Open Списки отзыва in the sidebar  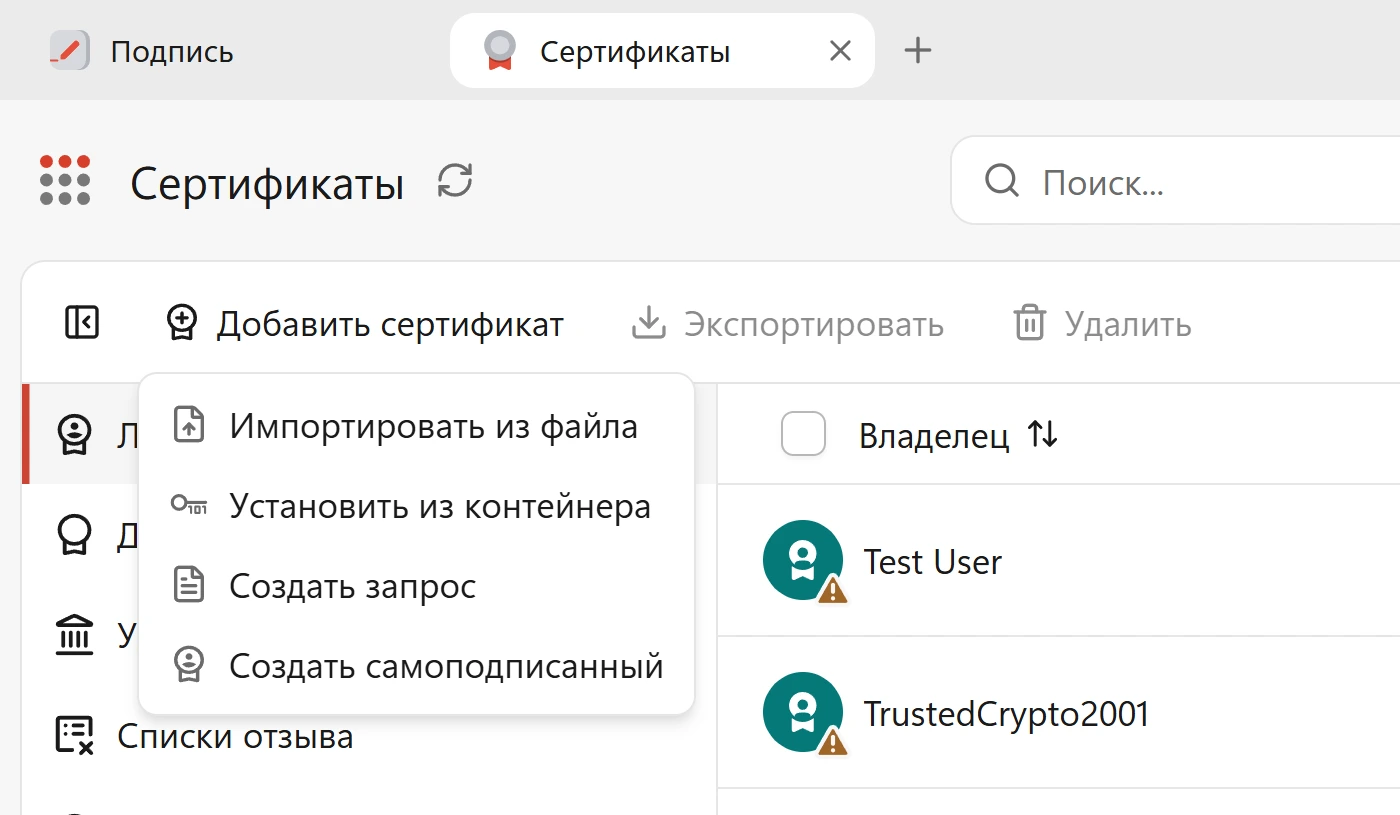236,736
